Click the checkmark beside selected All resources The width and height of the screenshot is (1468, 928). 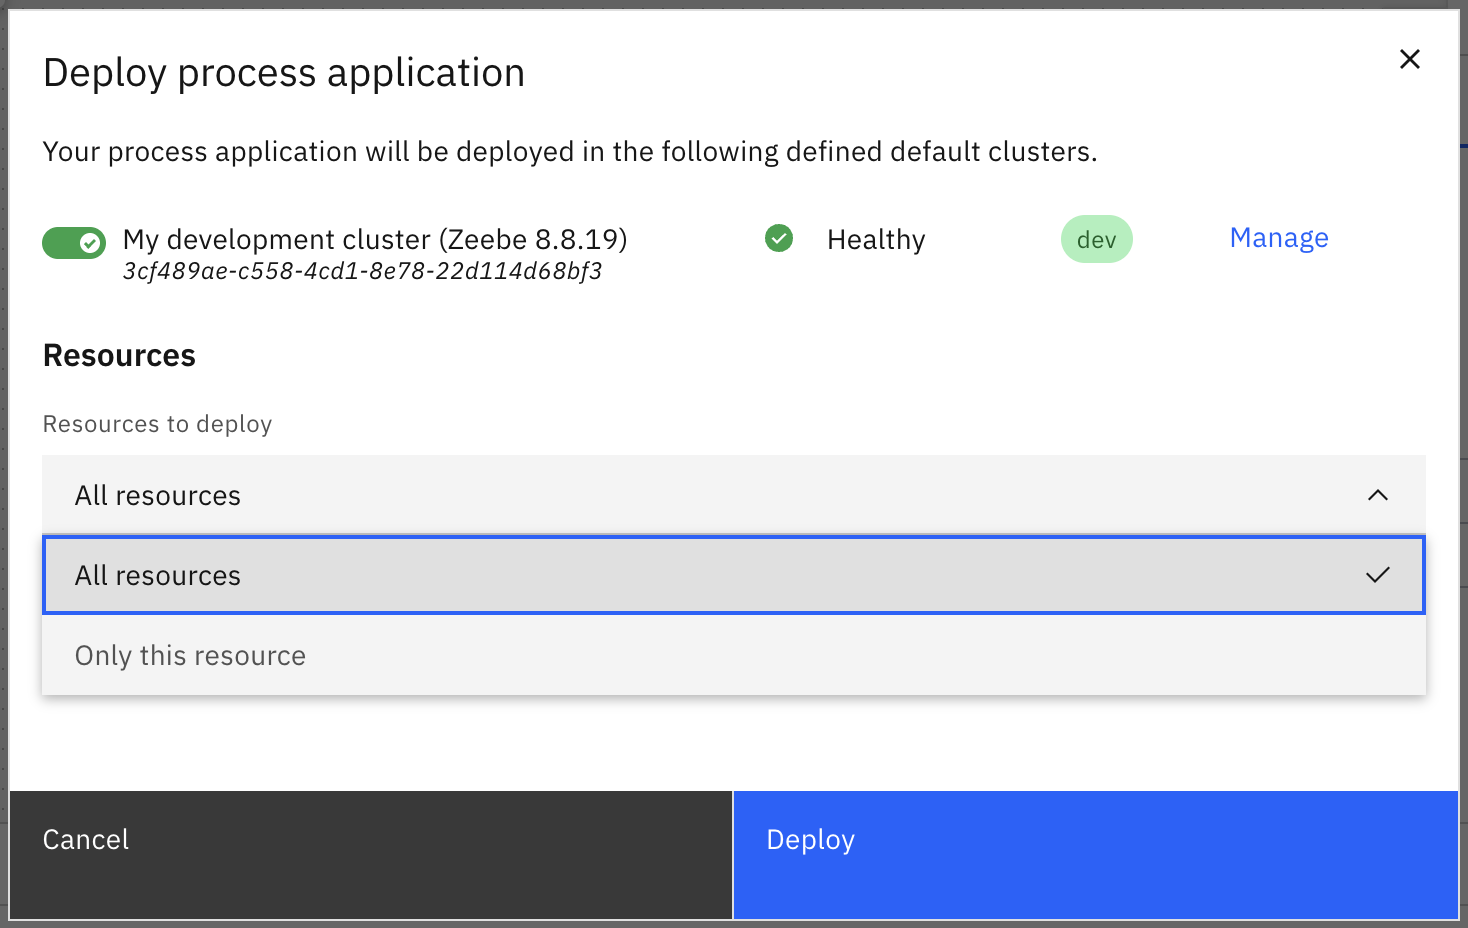click(1377, 575)
